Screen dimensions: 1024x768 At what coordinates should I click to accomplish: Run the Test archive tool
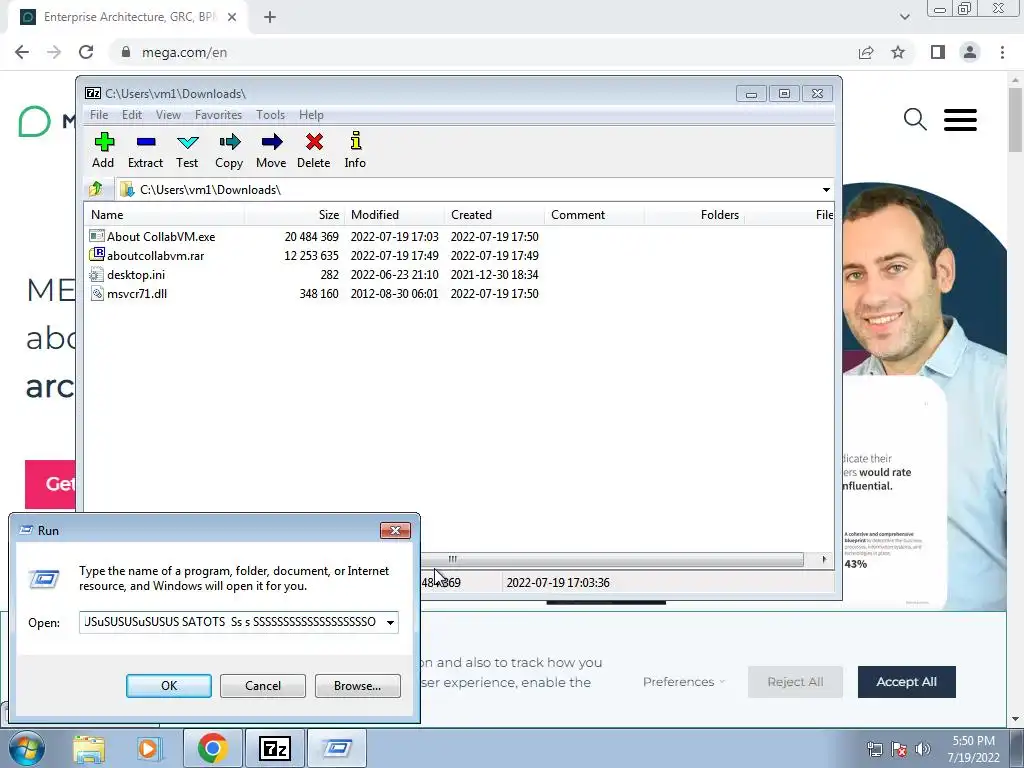(x=187, y=150)
